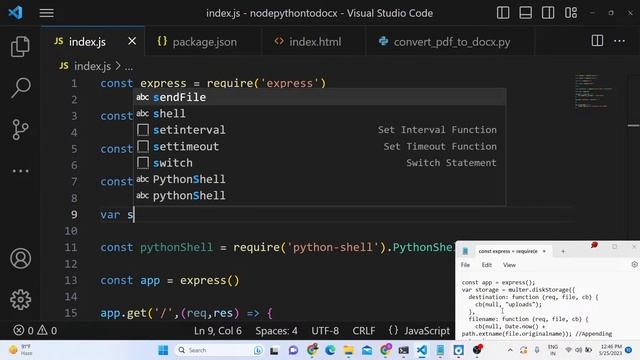The height and width of the screenshot is (360, 640).
Task: Open the Task View taskbar icon
Action: click(x=274, y=350)
